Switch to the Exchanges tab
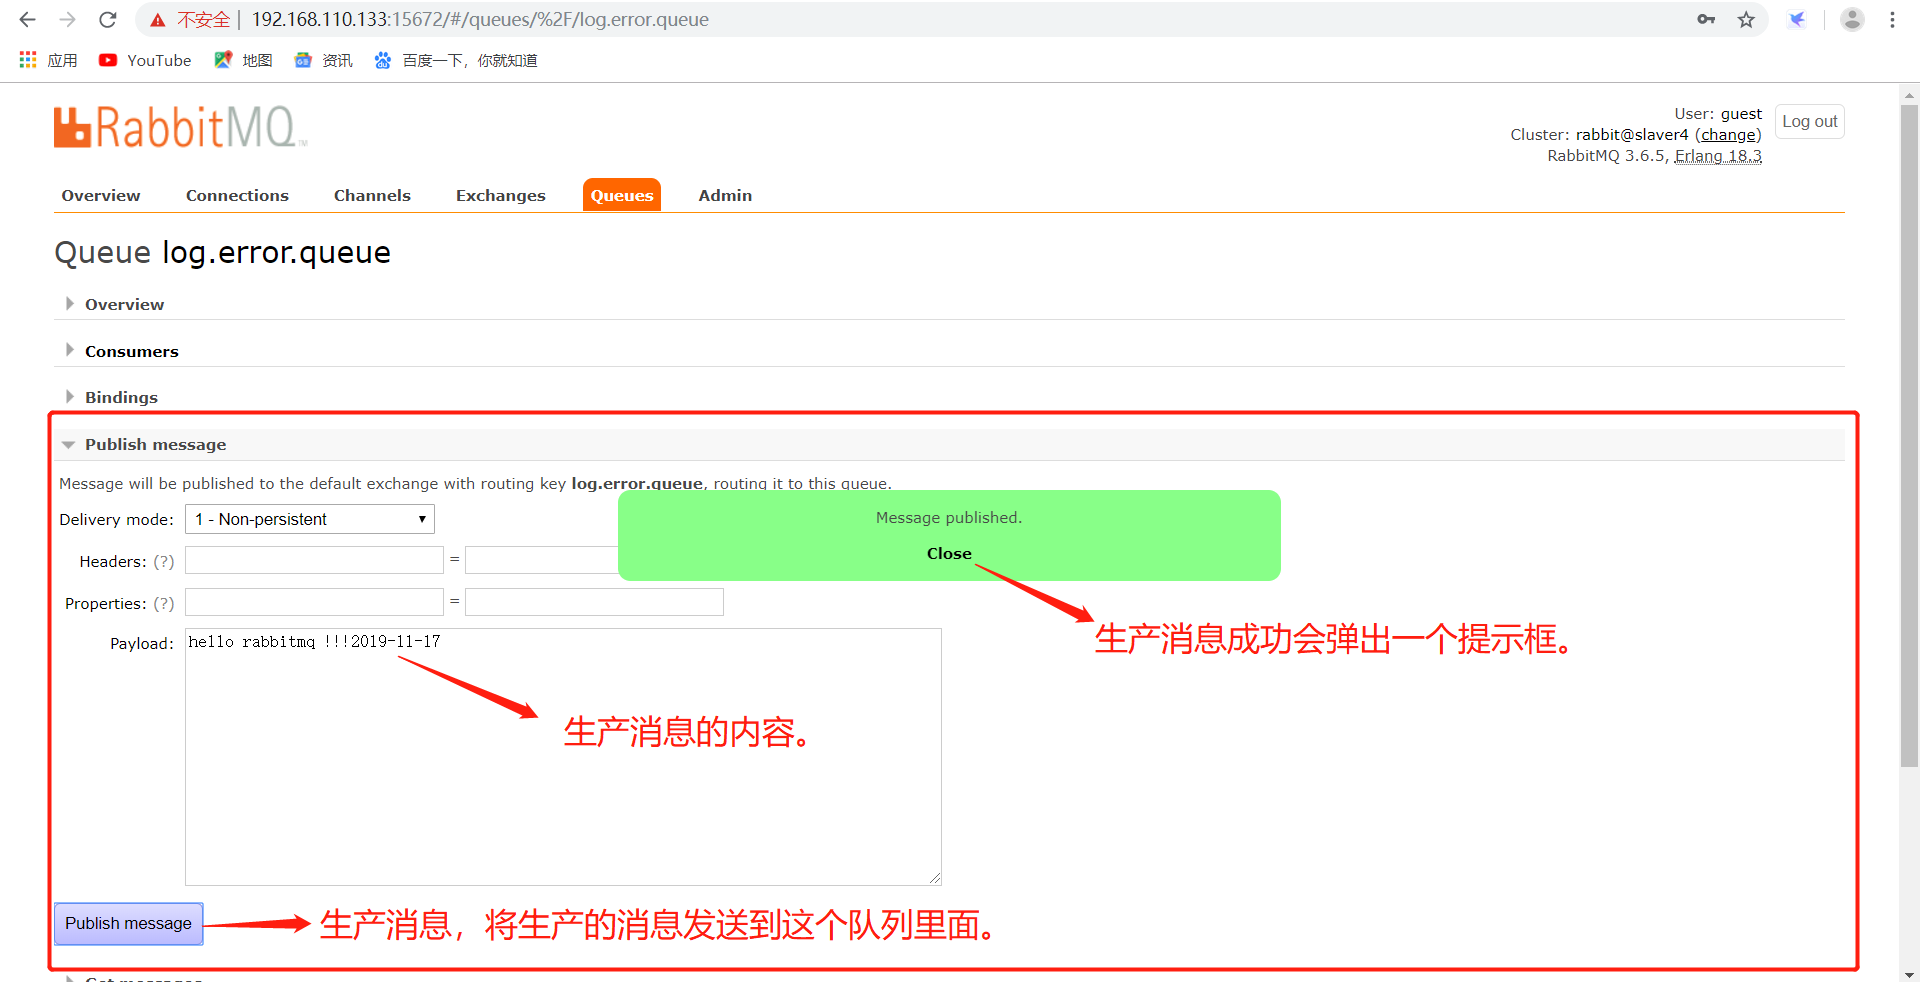This screenshot has width=1920, height=982. coord(500,195)
